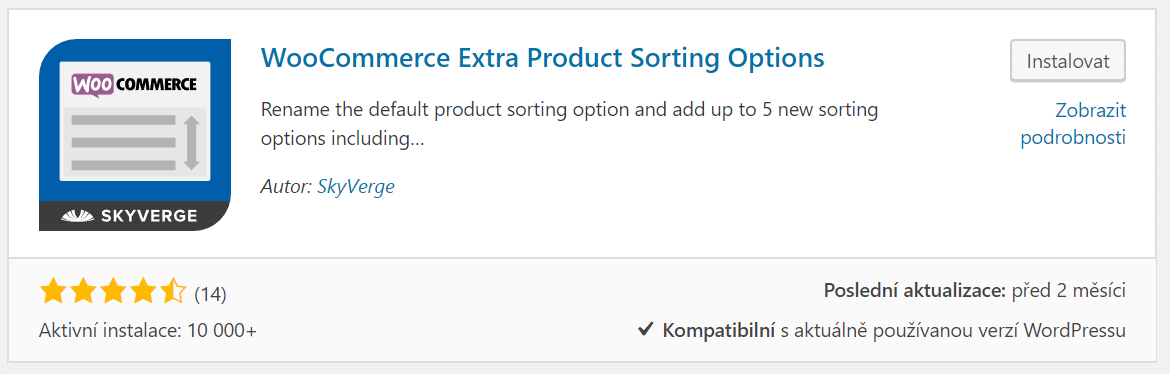This screenshot has height=374, width=1170.
Task: Click the plugin description text
Action: point(570,124)
